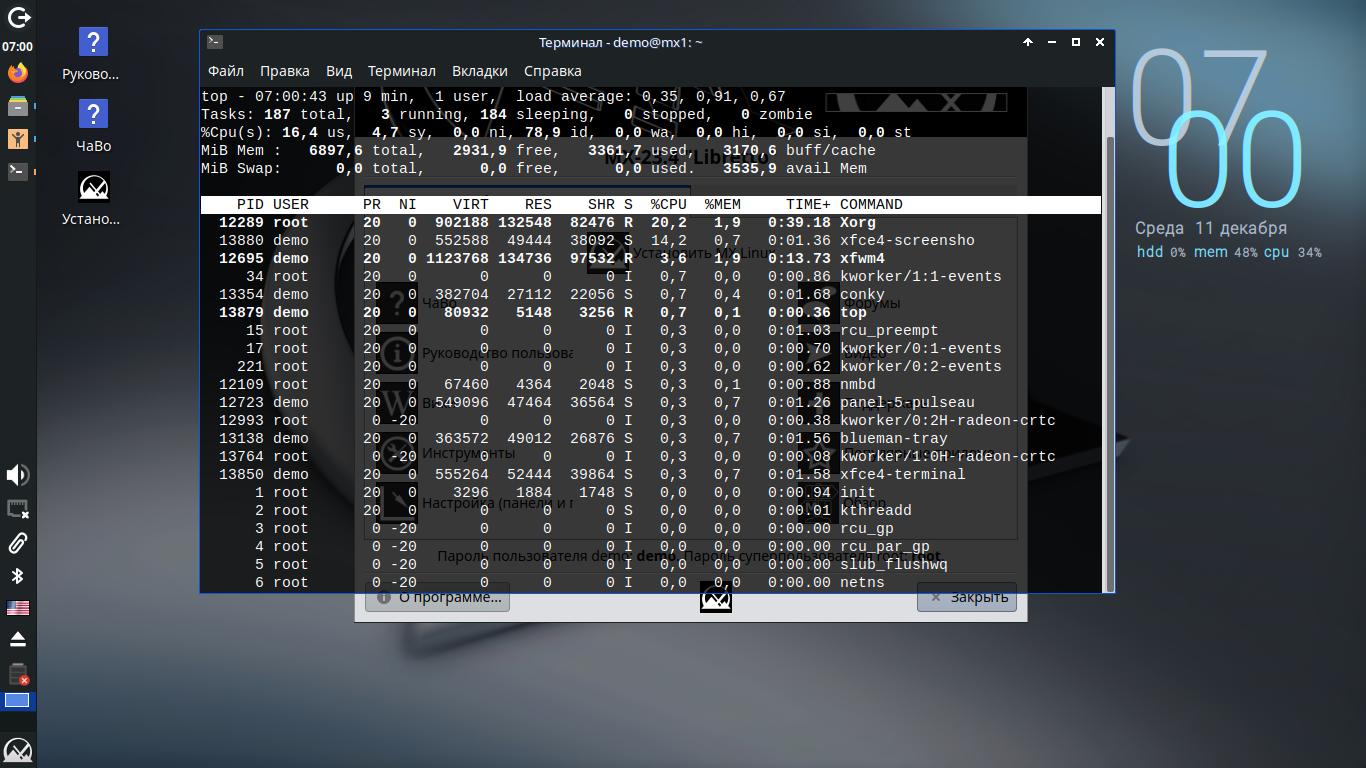Click the init process row
This screenshot has width=1366, height=768.
651,492
